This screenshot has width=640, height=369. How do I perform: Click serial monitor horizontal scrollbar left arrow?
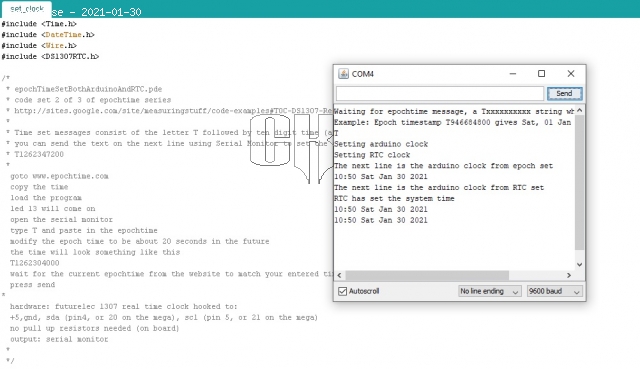tap(340, 275)
